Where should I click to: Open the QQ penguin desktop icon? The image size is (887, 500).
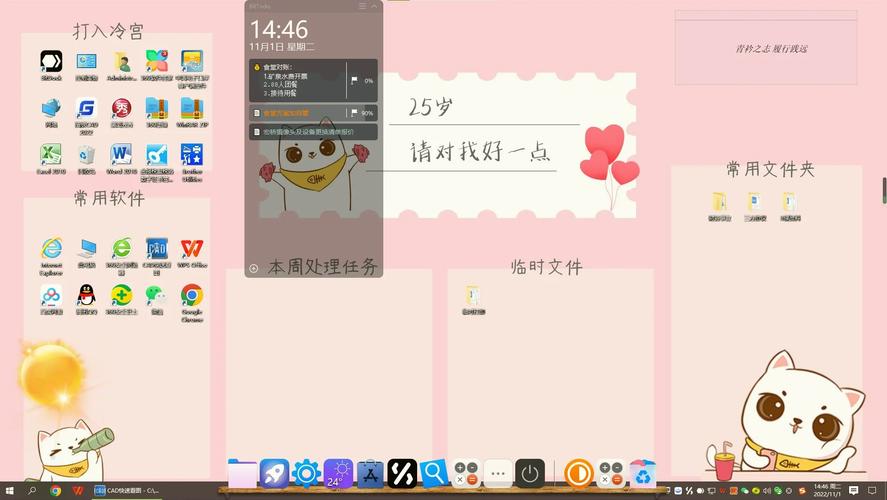point(86,296)
